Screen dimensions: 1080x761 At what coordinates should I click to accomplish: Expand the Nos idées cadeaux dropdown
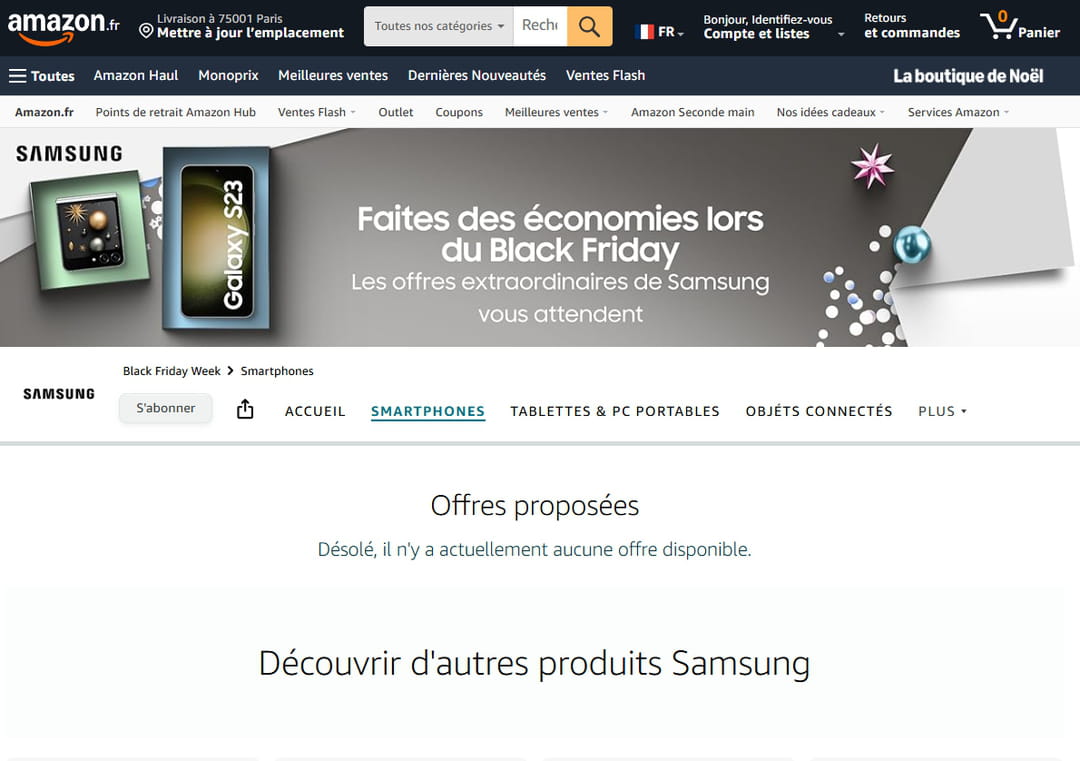830,112
